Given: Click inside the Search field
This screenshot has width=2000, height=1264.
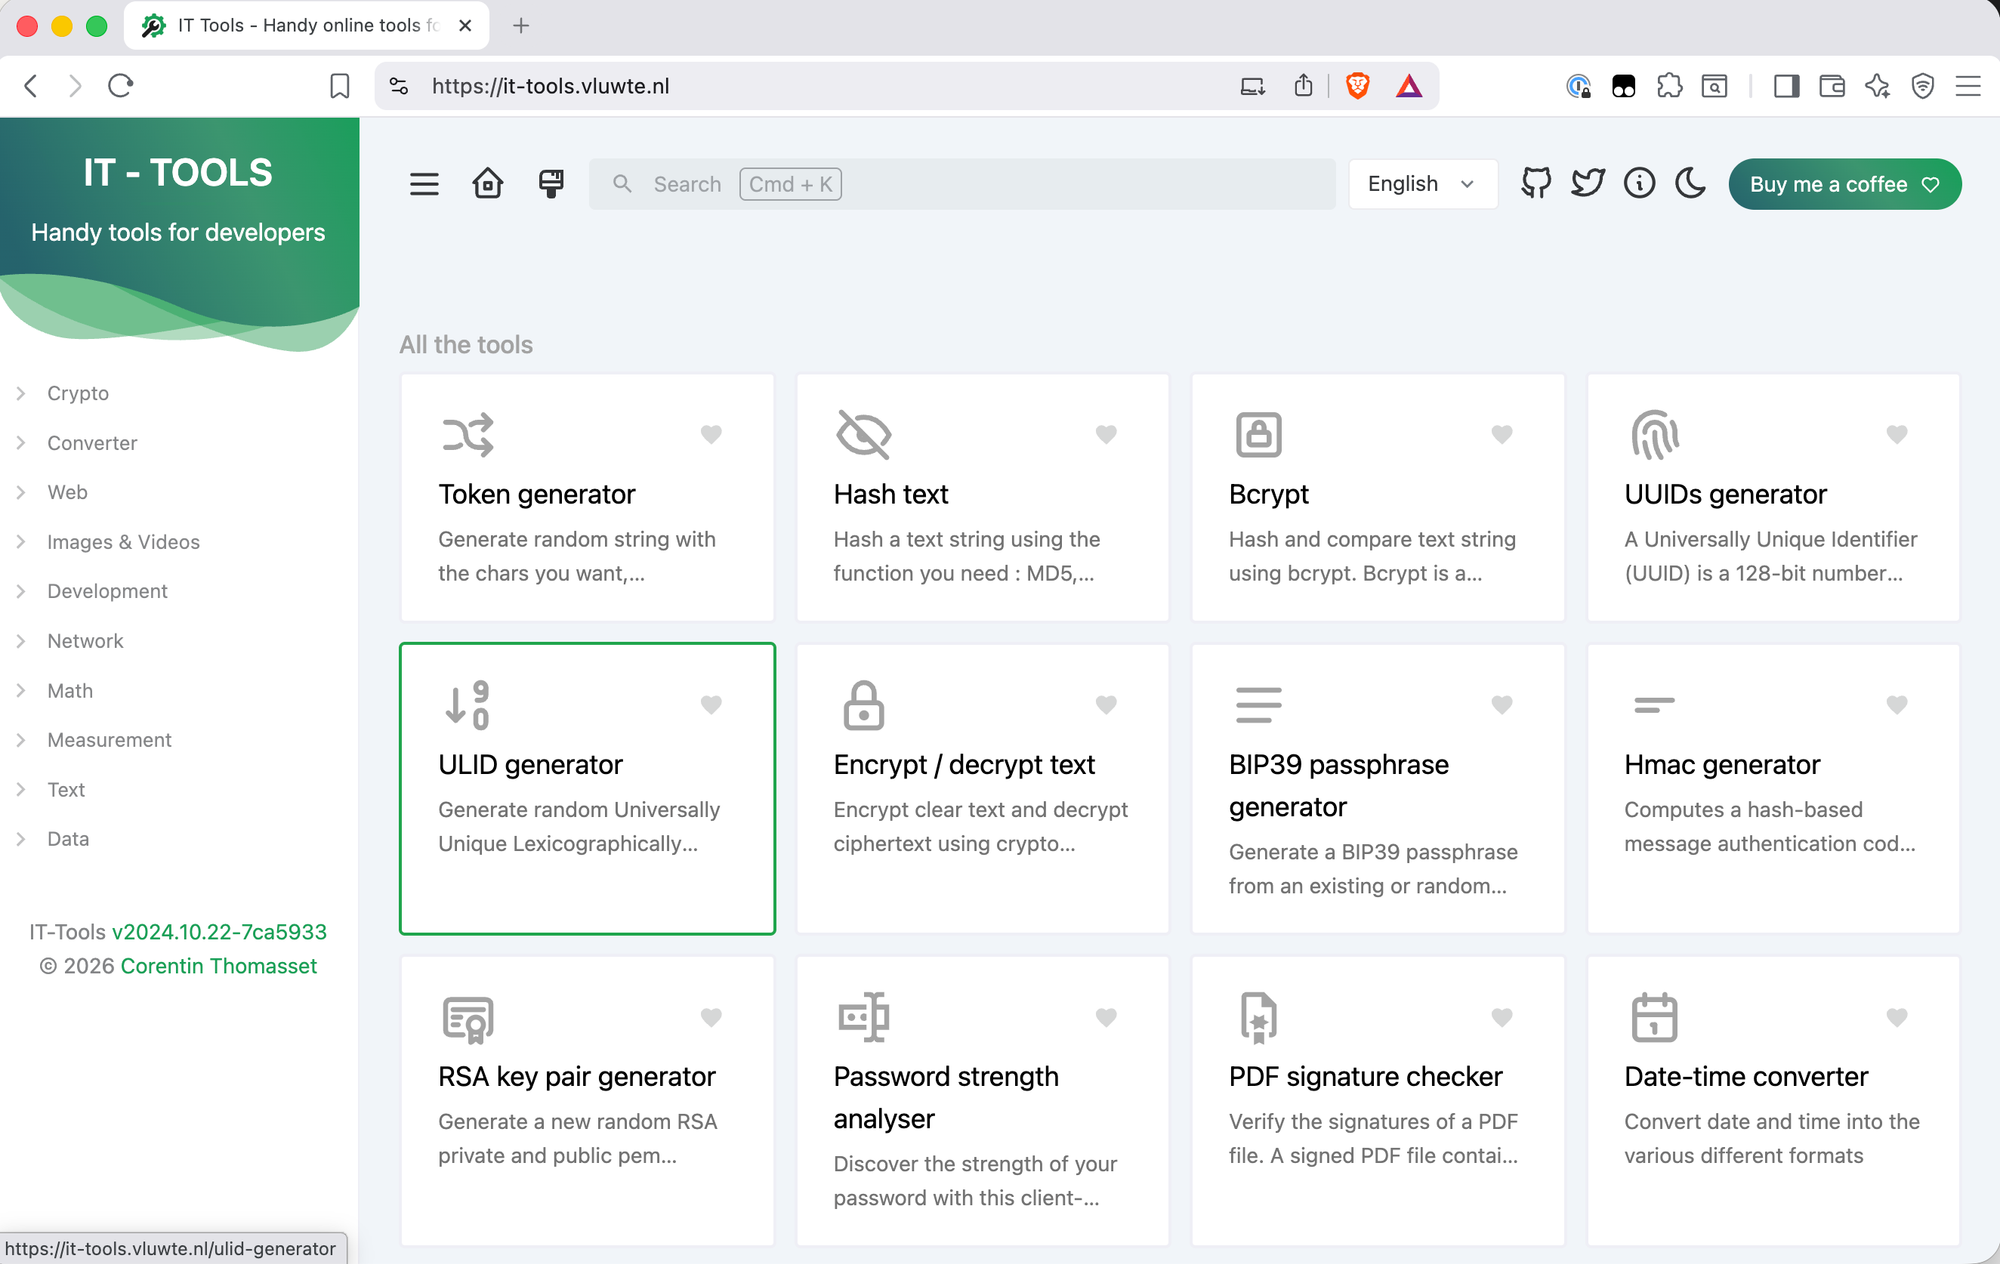Looking at the screenshot, I should click(960, 183).
